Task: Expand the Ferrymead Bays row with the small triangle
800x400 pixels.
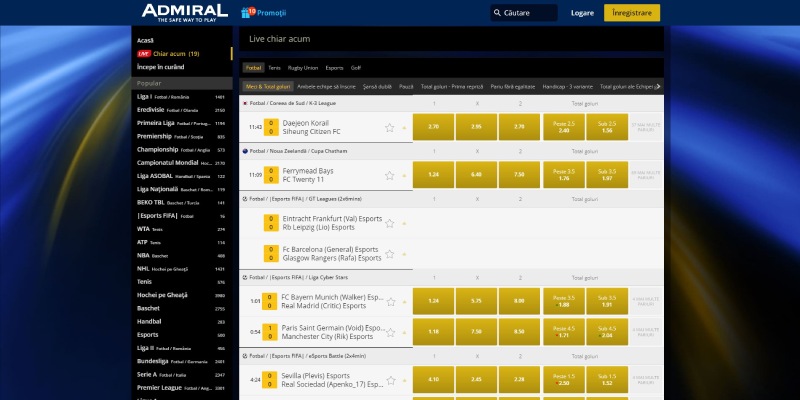Action: (x=405, y=176)
